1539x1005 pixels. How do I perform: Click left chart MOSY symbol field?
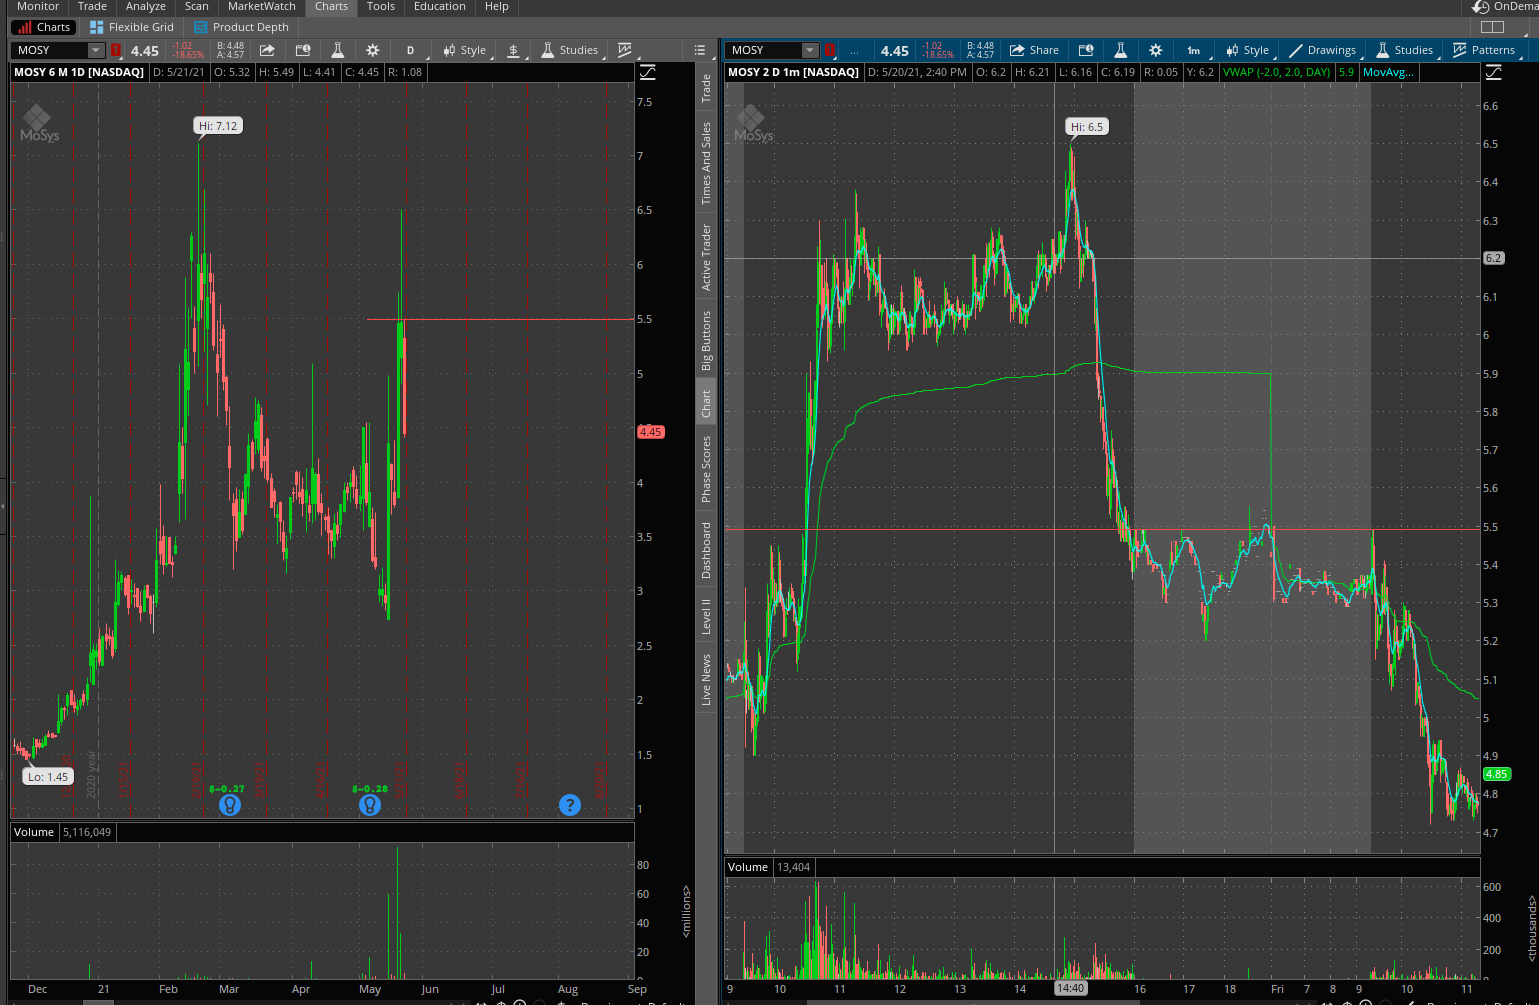click(x=50, y=50)
